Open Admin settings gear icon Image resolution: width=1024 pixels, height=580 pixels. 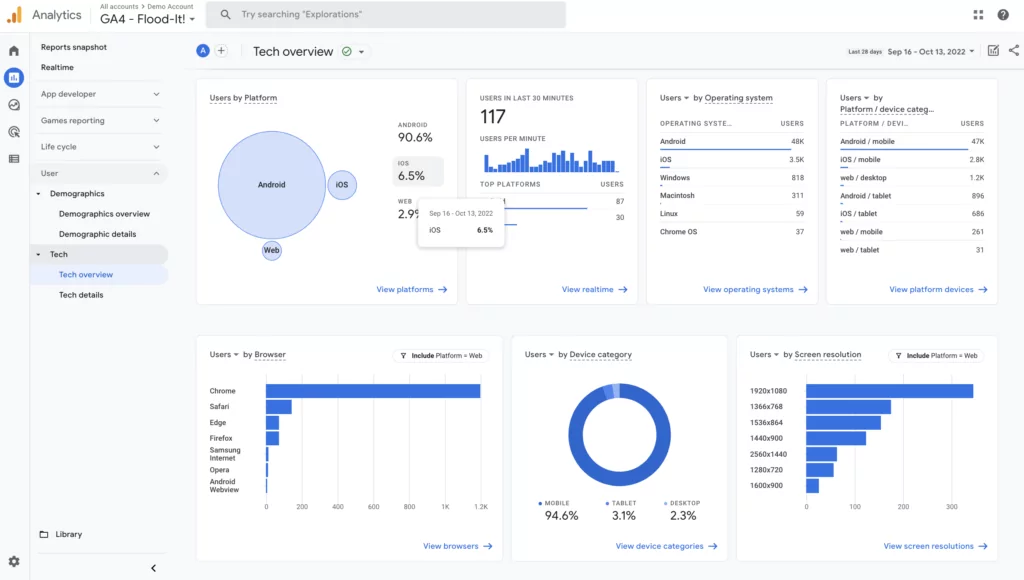pyautogui.click(x=14, y=562)
